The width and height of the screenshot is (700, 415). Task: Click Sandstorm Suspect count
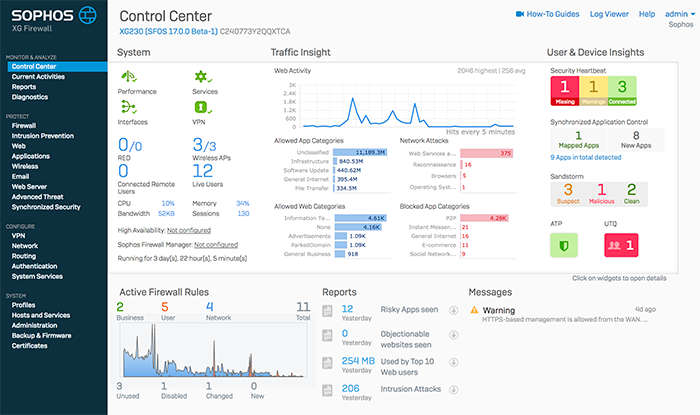(568, 194)
